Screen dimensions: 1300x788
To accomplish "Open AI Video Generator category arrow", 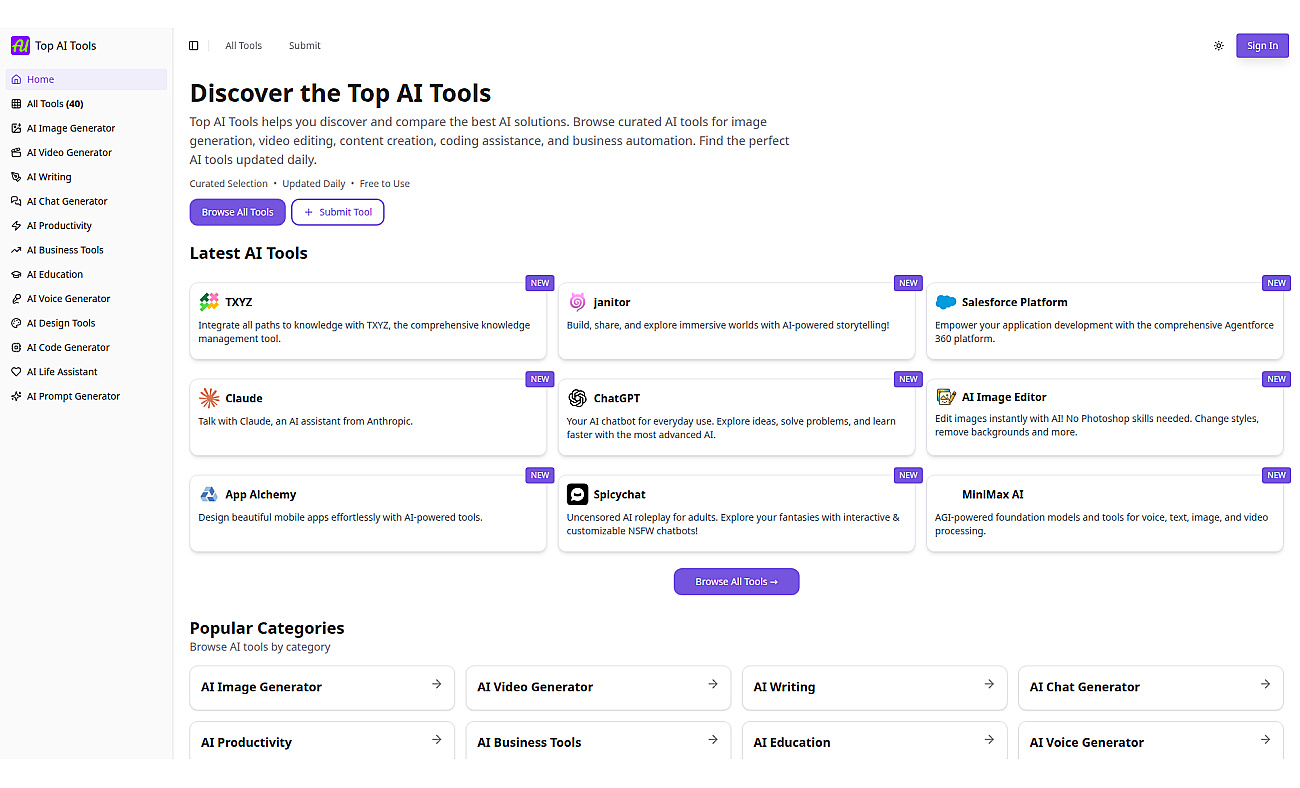I will point(713,685).
